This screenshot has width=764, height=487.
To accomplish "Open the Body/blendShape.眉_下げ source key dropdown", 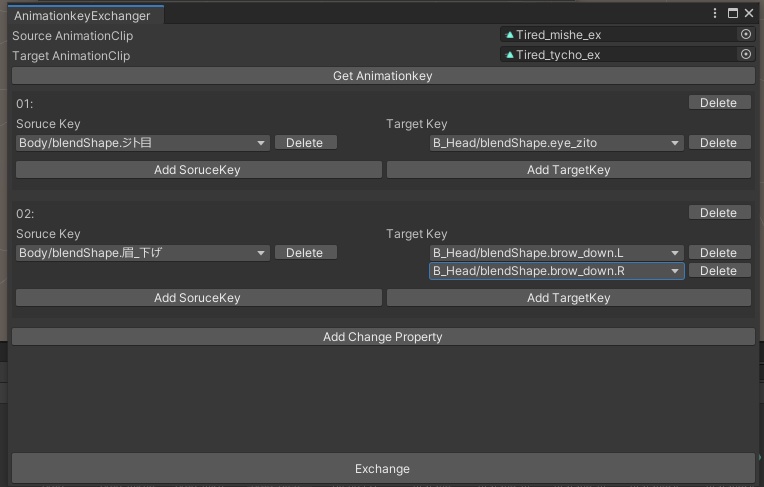I will coord(143,253).
